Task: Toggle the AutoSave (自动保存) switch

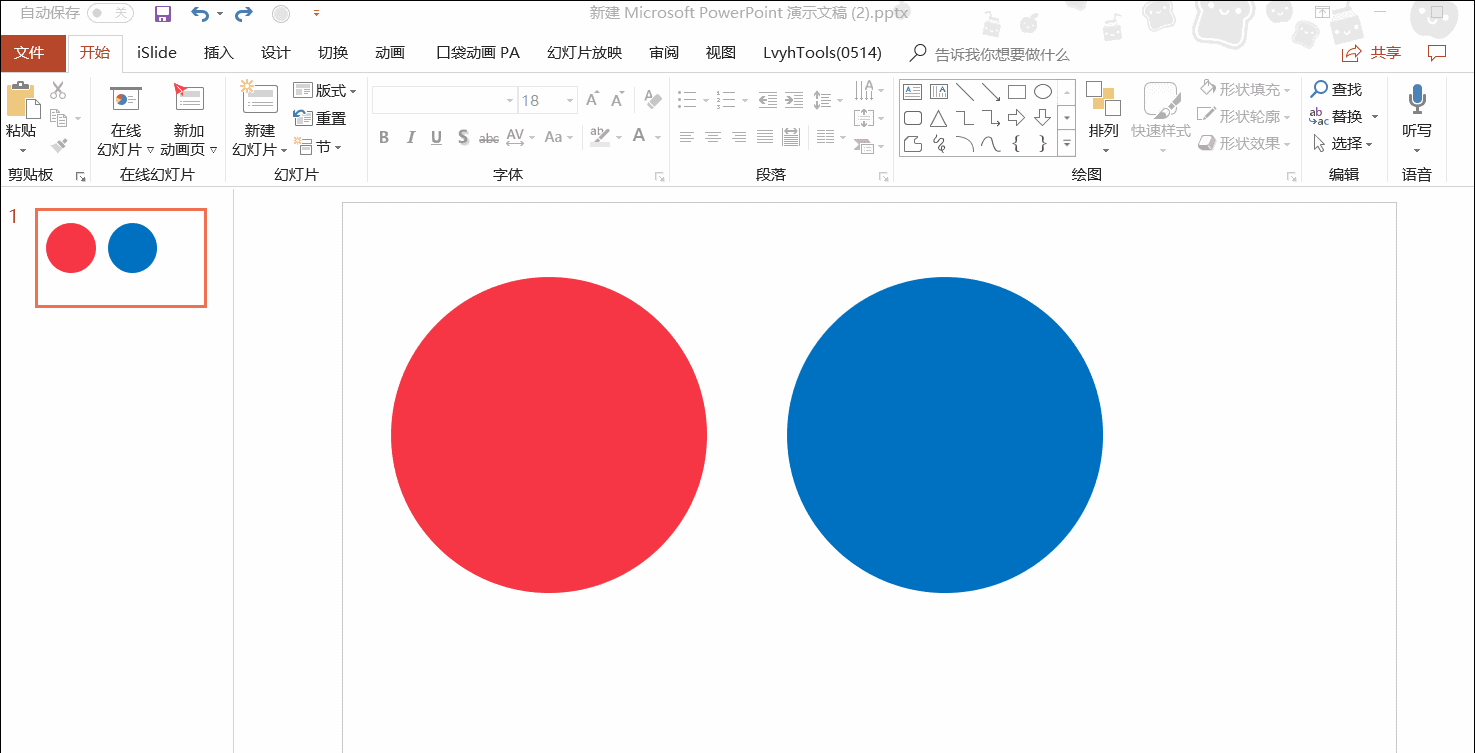Action: click(110, 13)
